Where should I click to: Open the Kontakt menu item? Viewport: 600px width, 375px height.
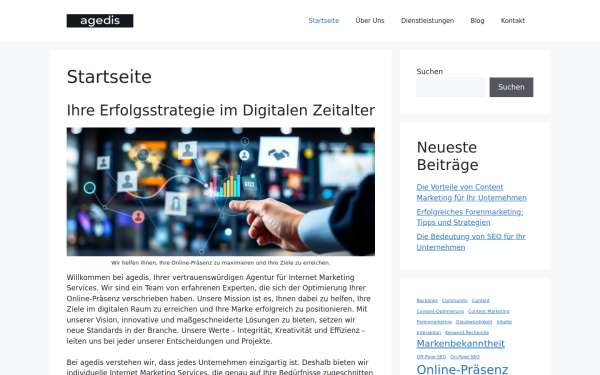pos(513,21)
